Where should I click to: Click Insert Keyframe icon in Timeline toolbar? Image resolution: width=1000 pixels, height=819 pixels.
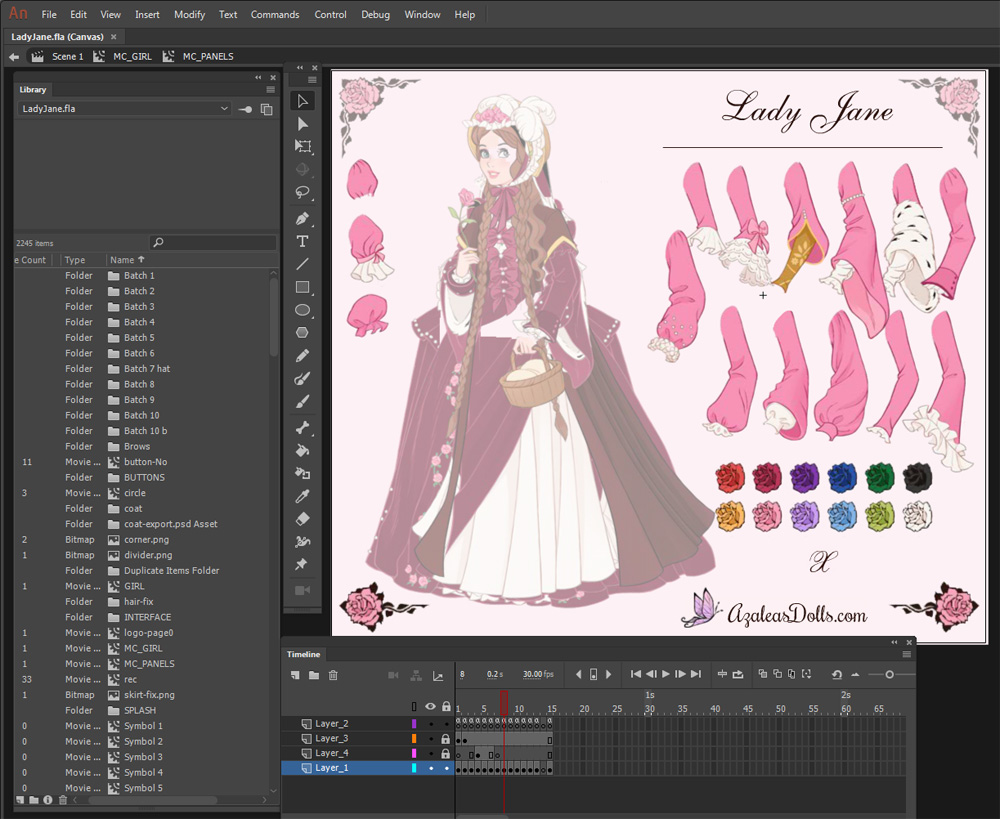(593, 674)
